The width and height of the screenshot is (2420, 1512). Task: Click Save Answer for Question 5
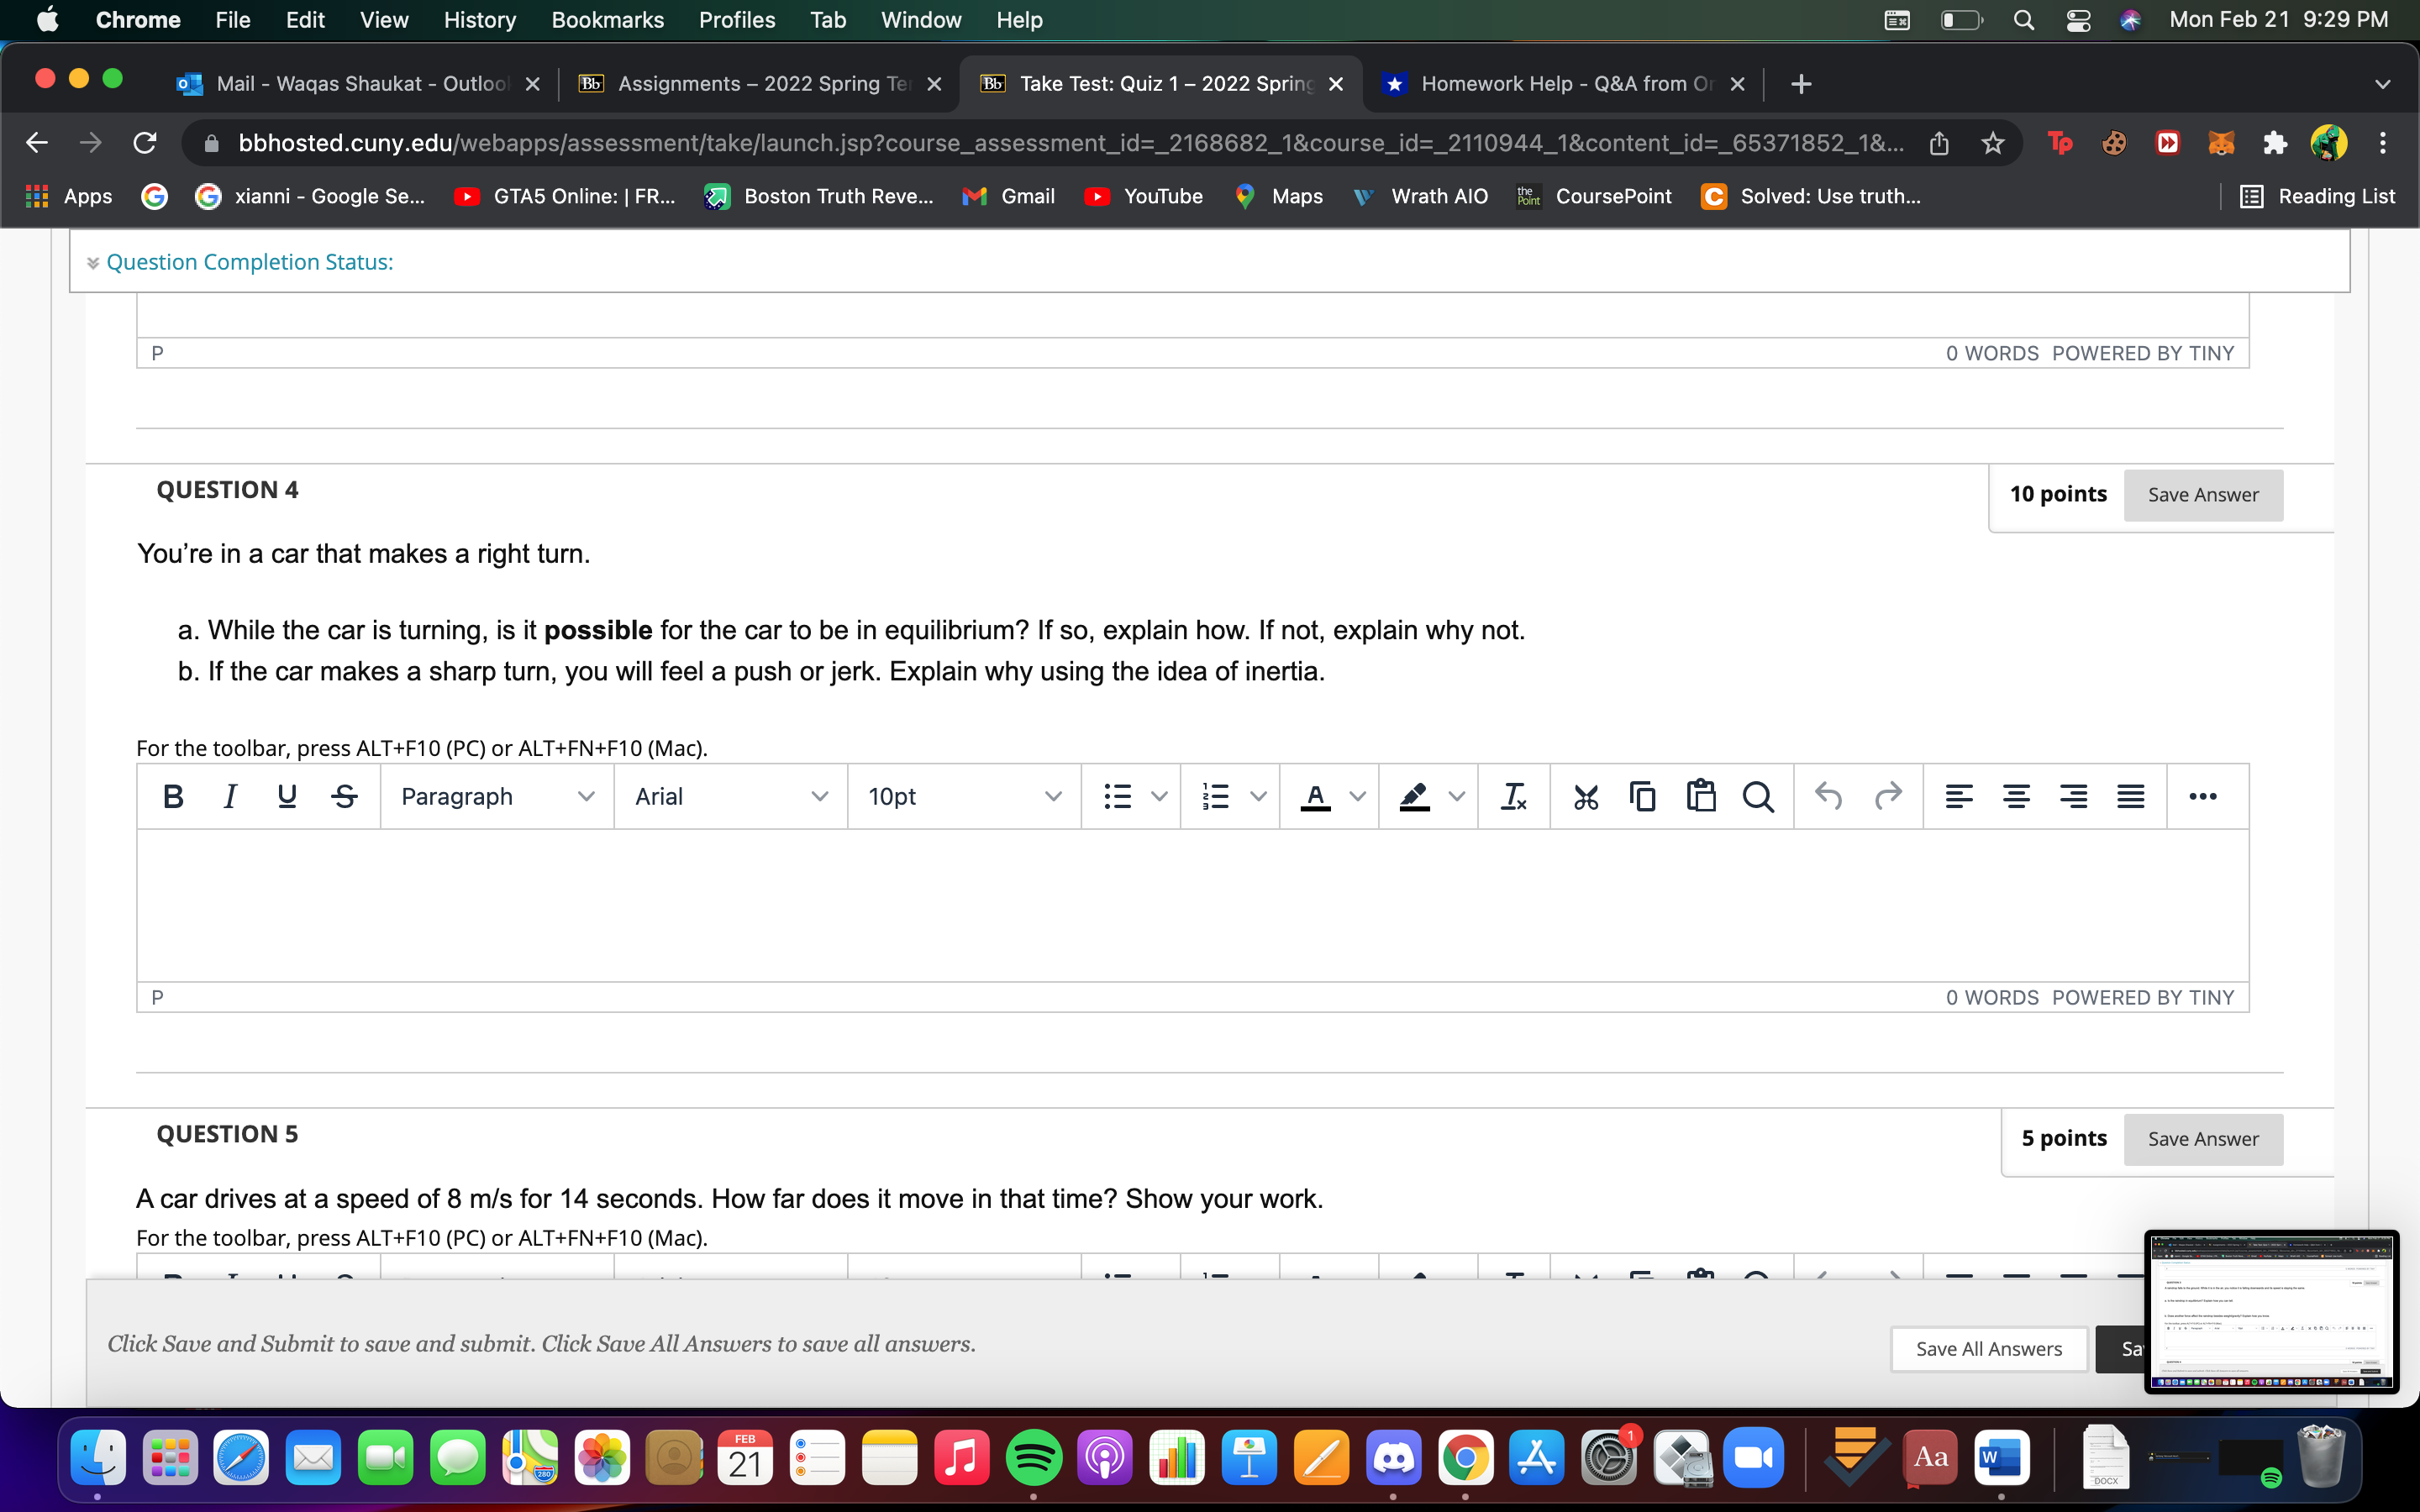[x=2203, y=1139]
